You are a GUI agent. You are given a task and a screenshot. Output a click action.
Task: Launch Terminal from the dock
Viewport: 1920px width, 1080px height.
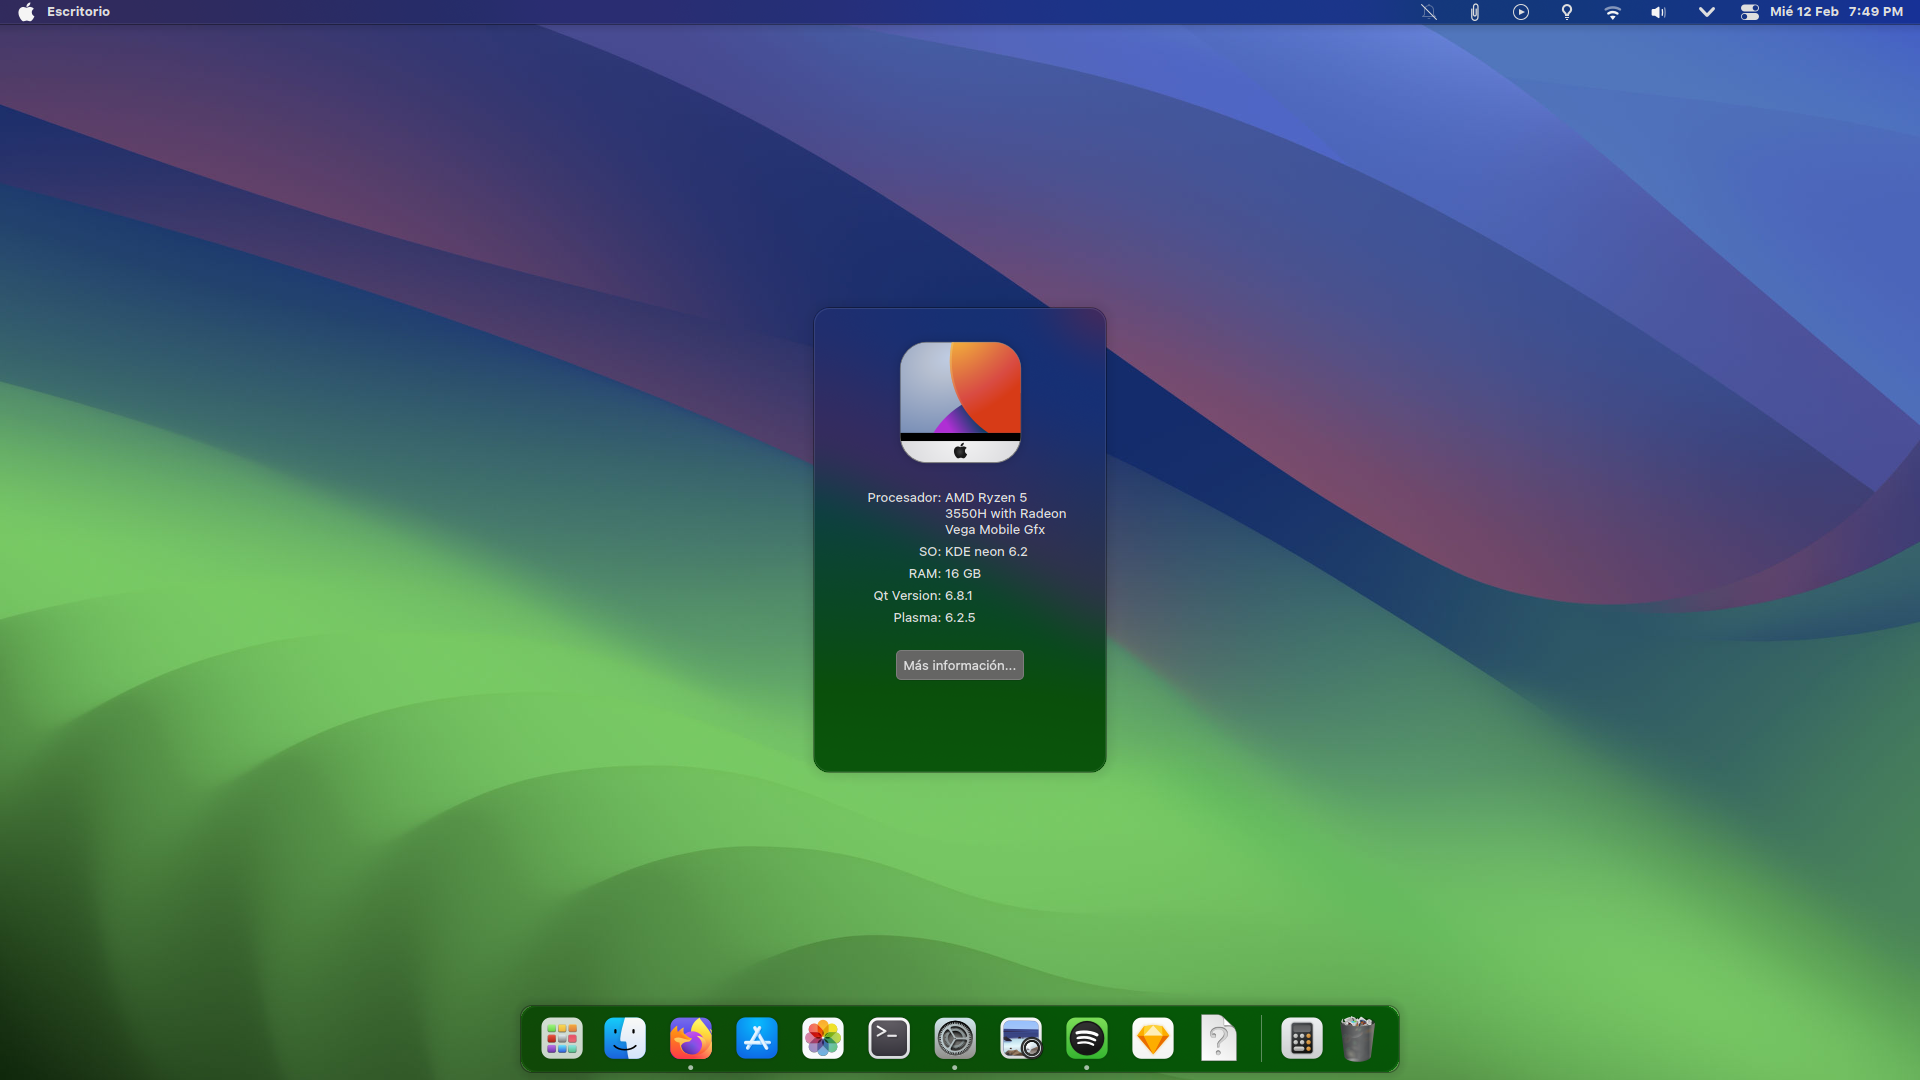tap(889, 1039)
